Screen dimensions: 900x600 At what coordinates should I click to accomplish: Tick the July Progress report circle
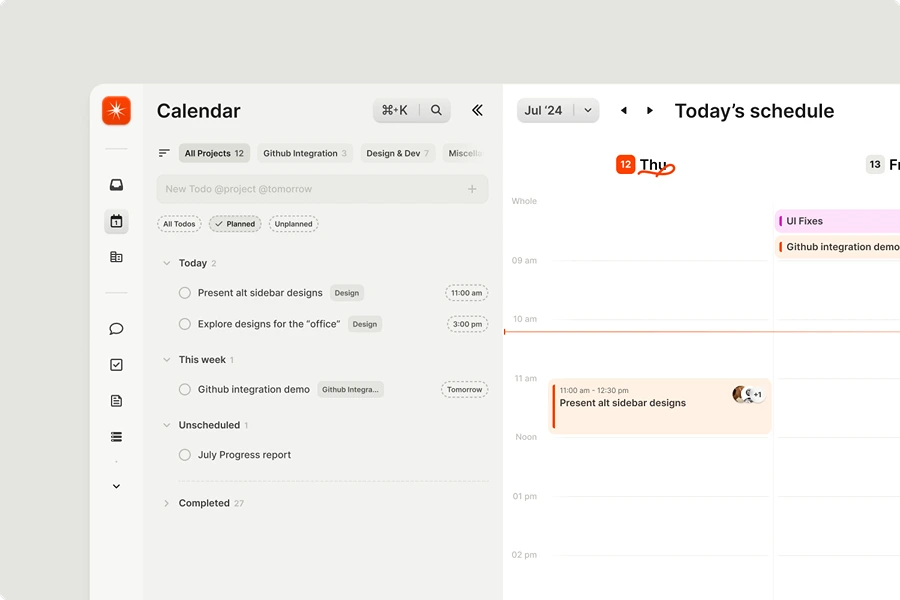pos(185,455)
